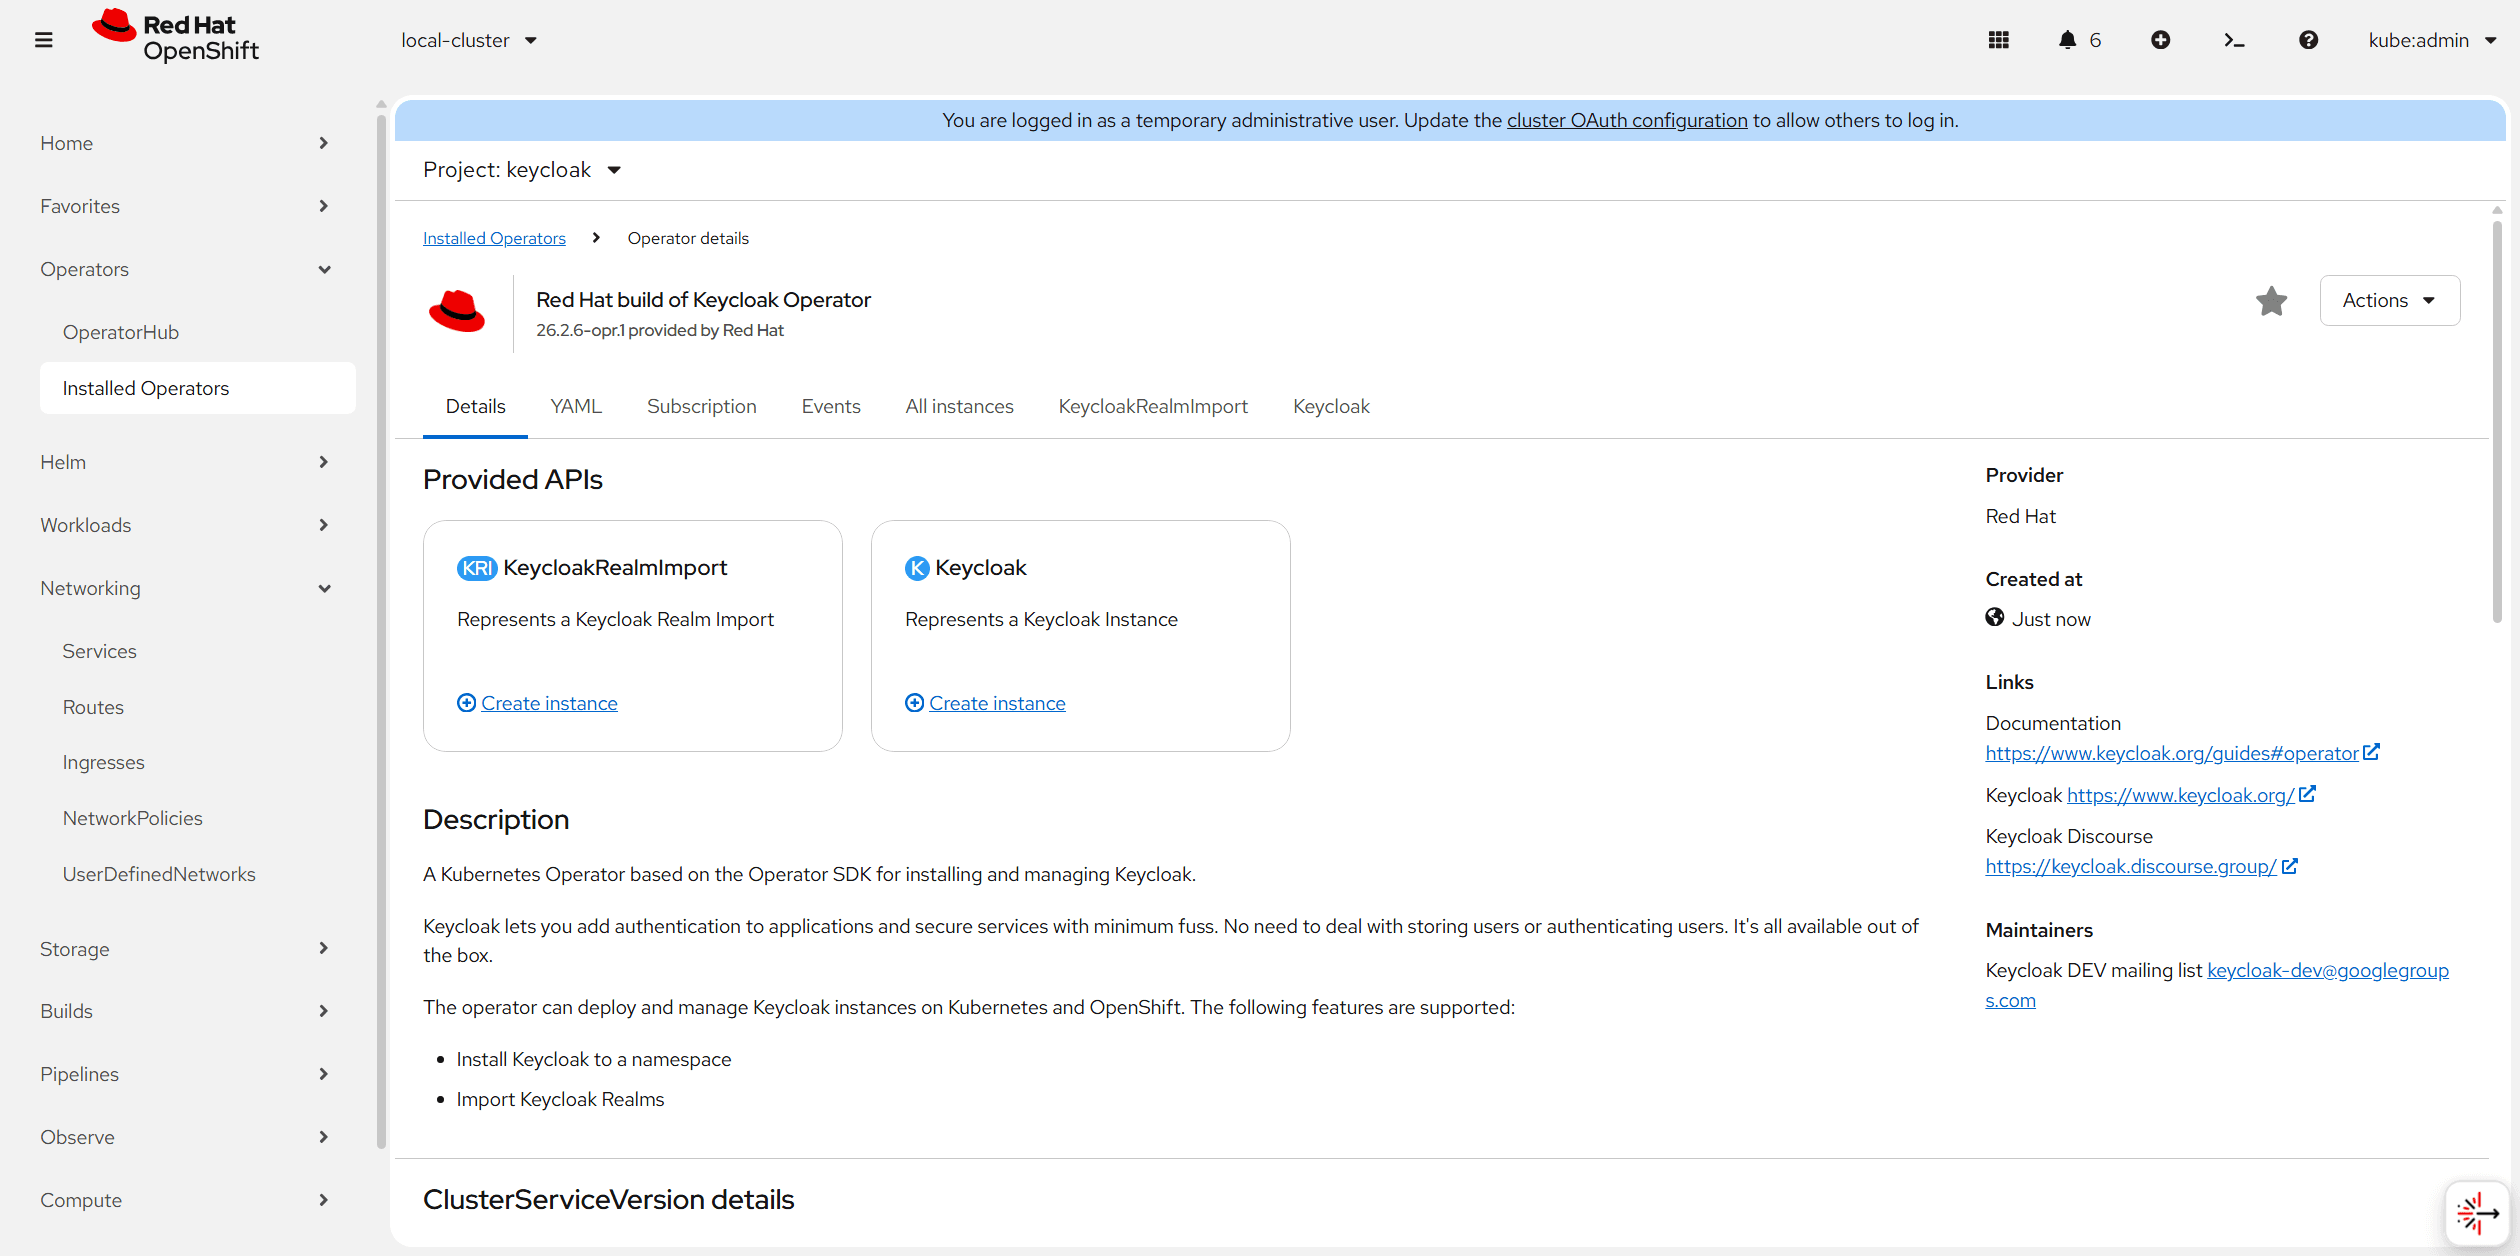Click the sidebar vertical scrollbar
The image size is (2520, 1256).
tap(381, 630)
